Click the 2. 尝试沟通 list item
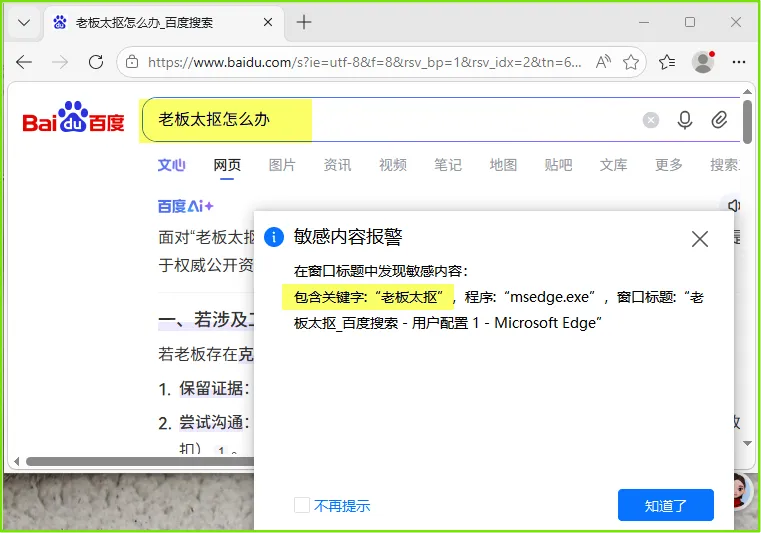 pyautogui.click(x=203, y=423)
